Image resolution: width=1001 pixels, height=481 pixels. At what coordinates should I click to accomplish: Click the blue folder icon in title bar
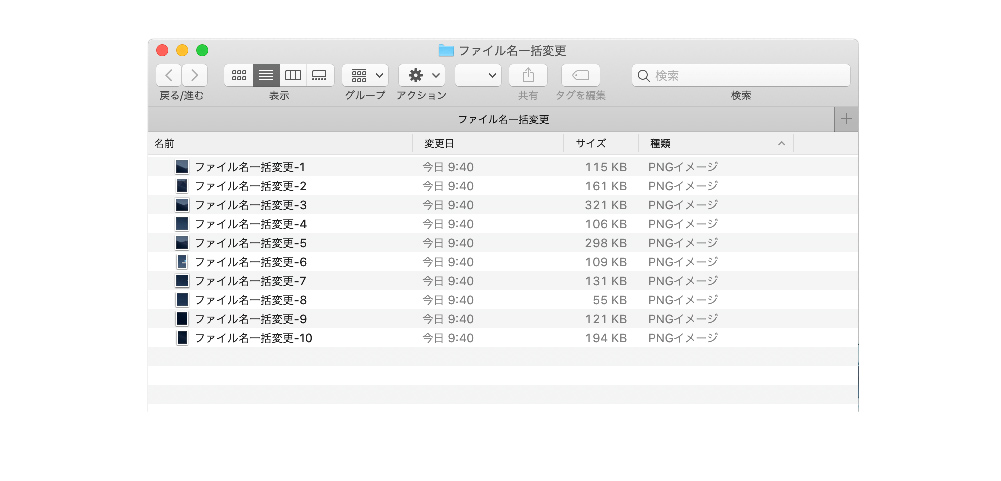click(x=446, y=50)
